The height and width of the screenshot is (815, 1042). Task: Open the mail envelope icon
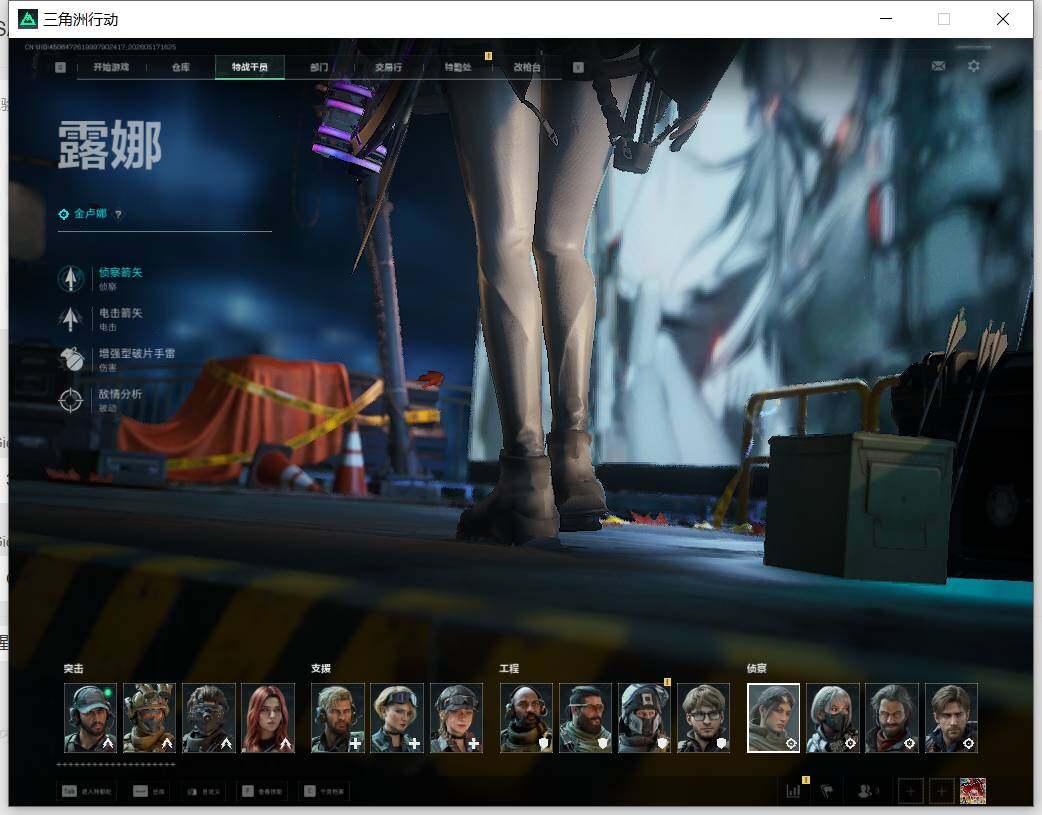click(x=938, y=66)
